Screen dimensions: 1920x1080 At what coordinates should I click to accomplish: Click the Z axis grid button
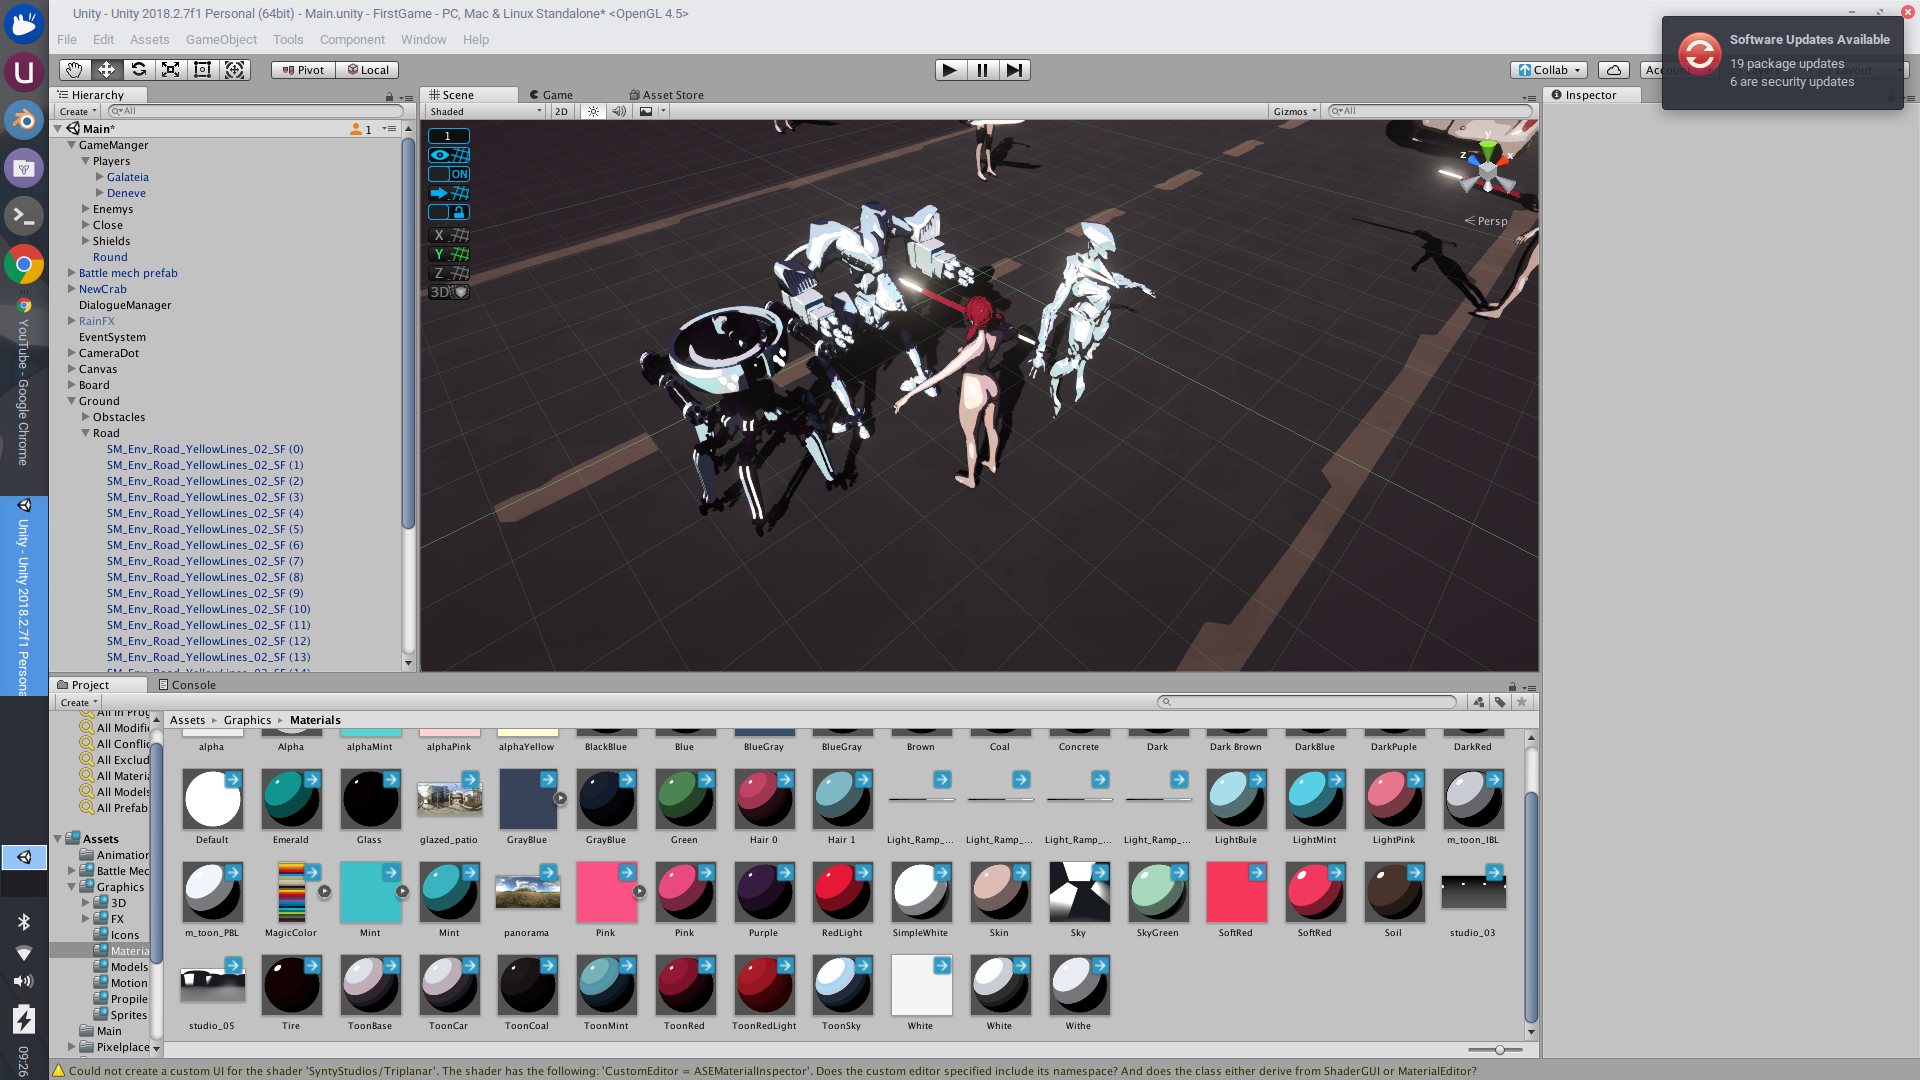click(449, 273)
